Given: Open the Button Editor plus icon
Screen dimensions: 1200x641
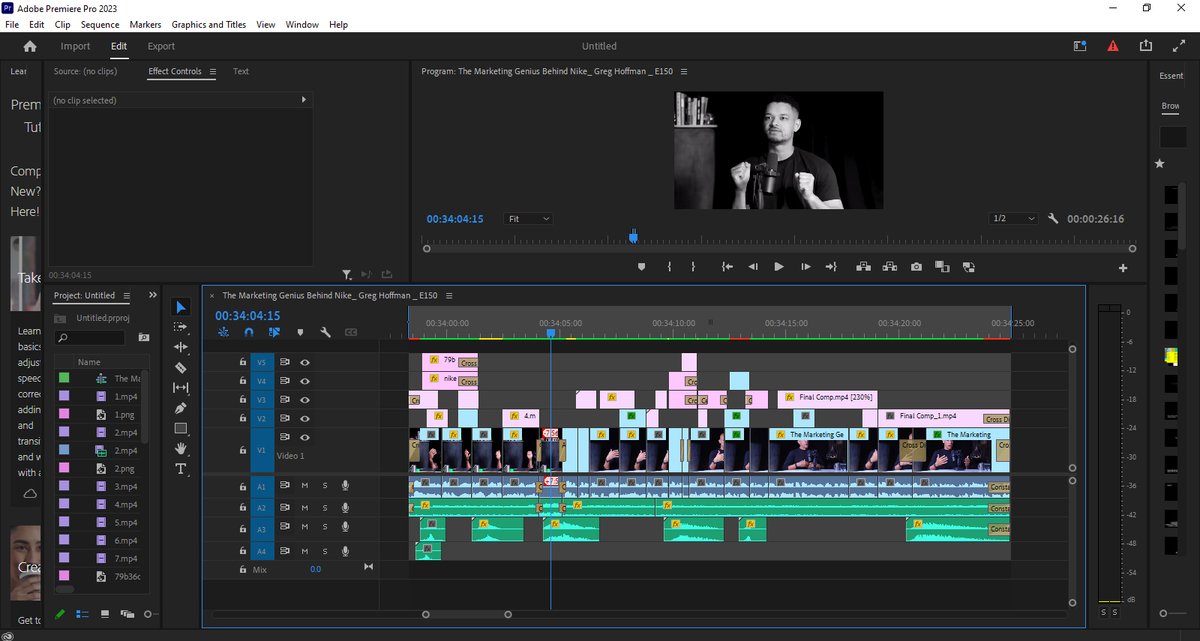Looking at the screenshot, I should [x=1123, y=268].
